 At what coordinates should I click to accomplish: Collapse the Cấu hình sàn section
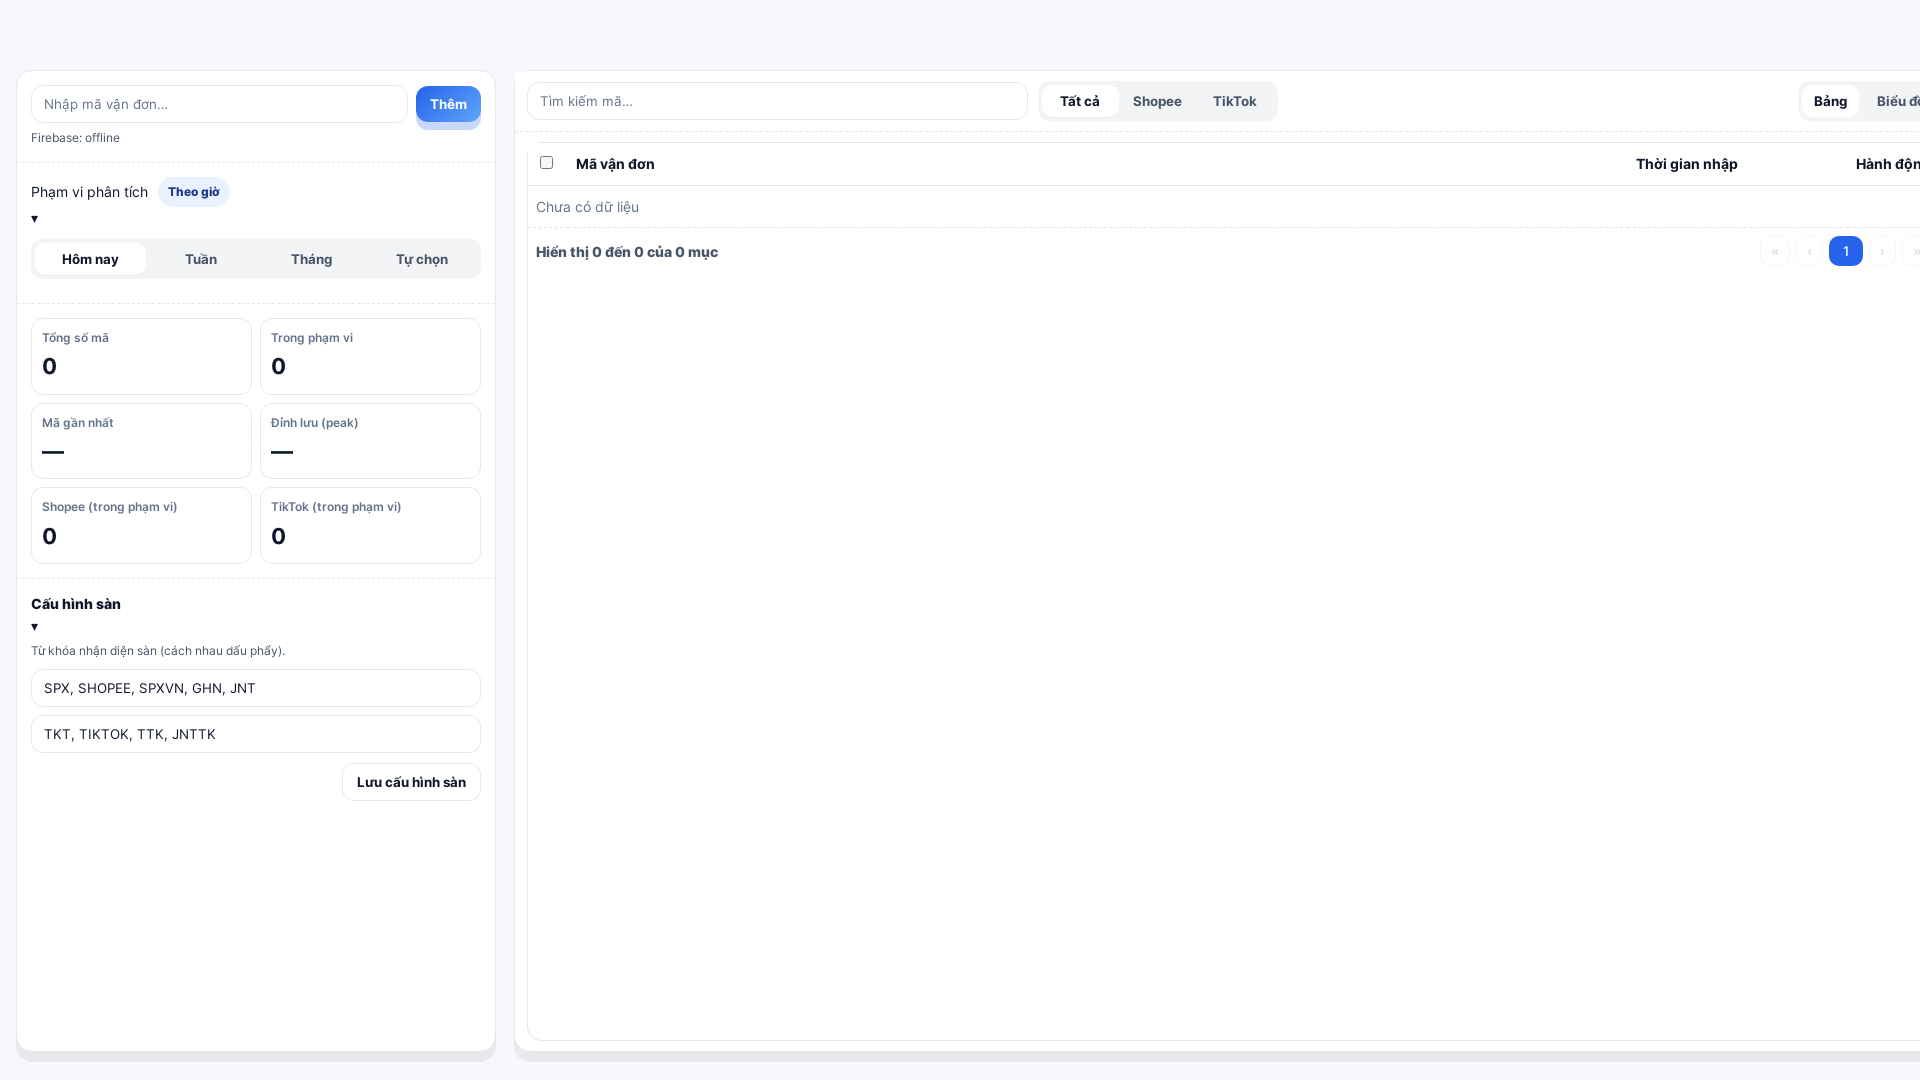tap(35, 627)
